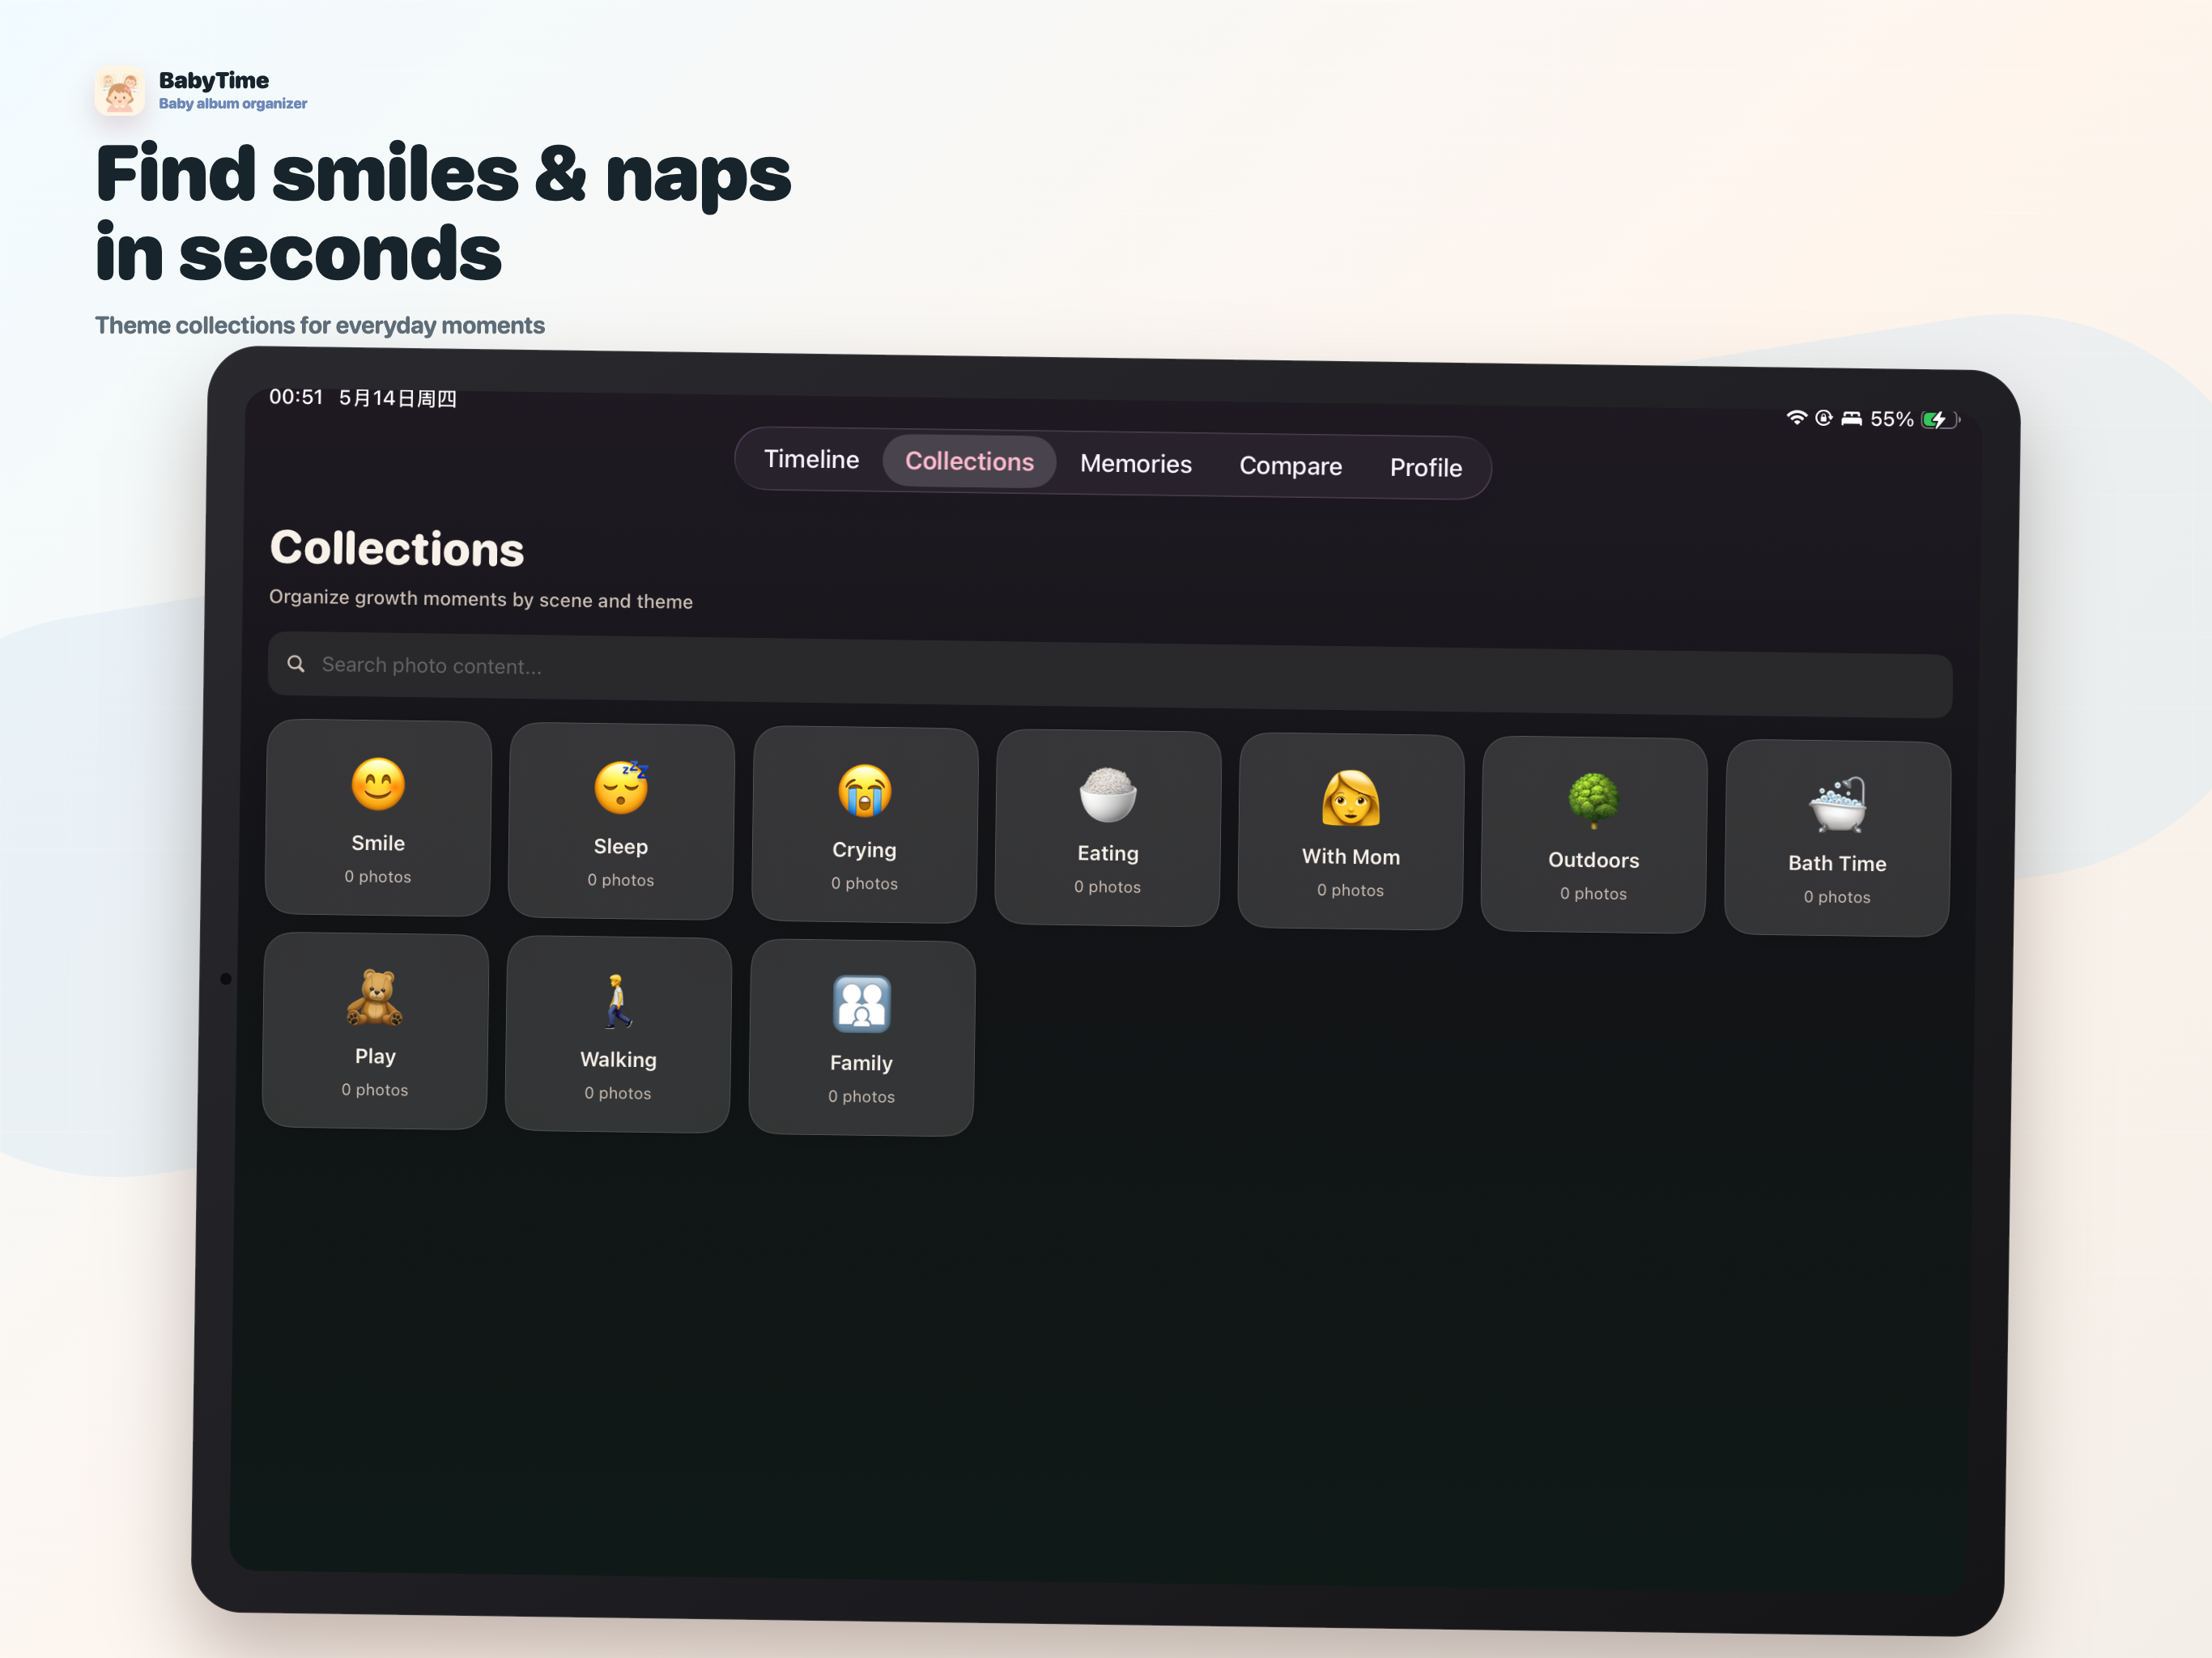Open the Compare tab
The height and width of the screenshot is (1658, 2212).
(x=1290, y=466)
